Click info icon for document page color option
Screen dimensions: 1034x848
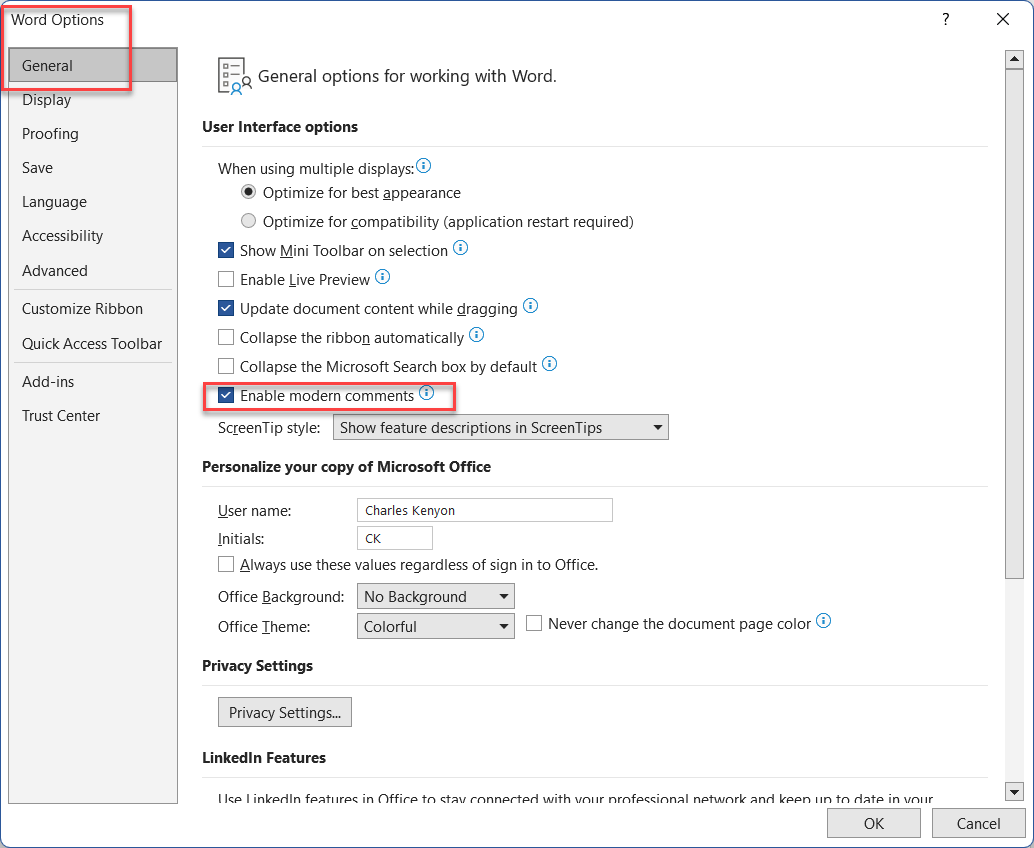click(824, 621)
